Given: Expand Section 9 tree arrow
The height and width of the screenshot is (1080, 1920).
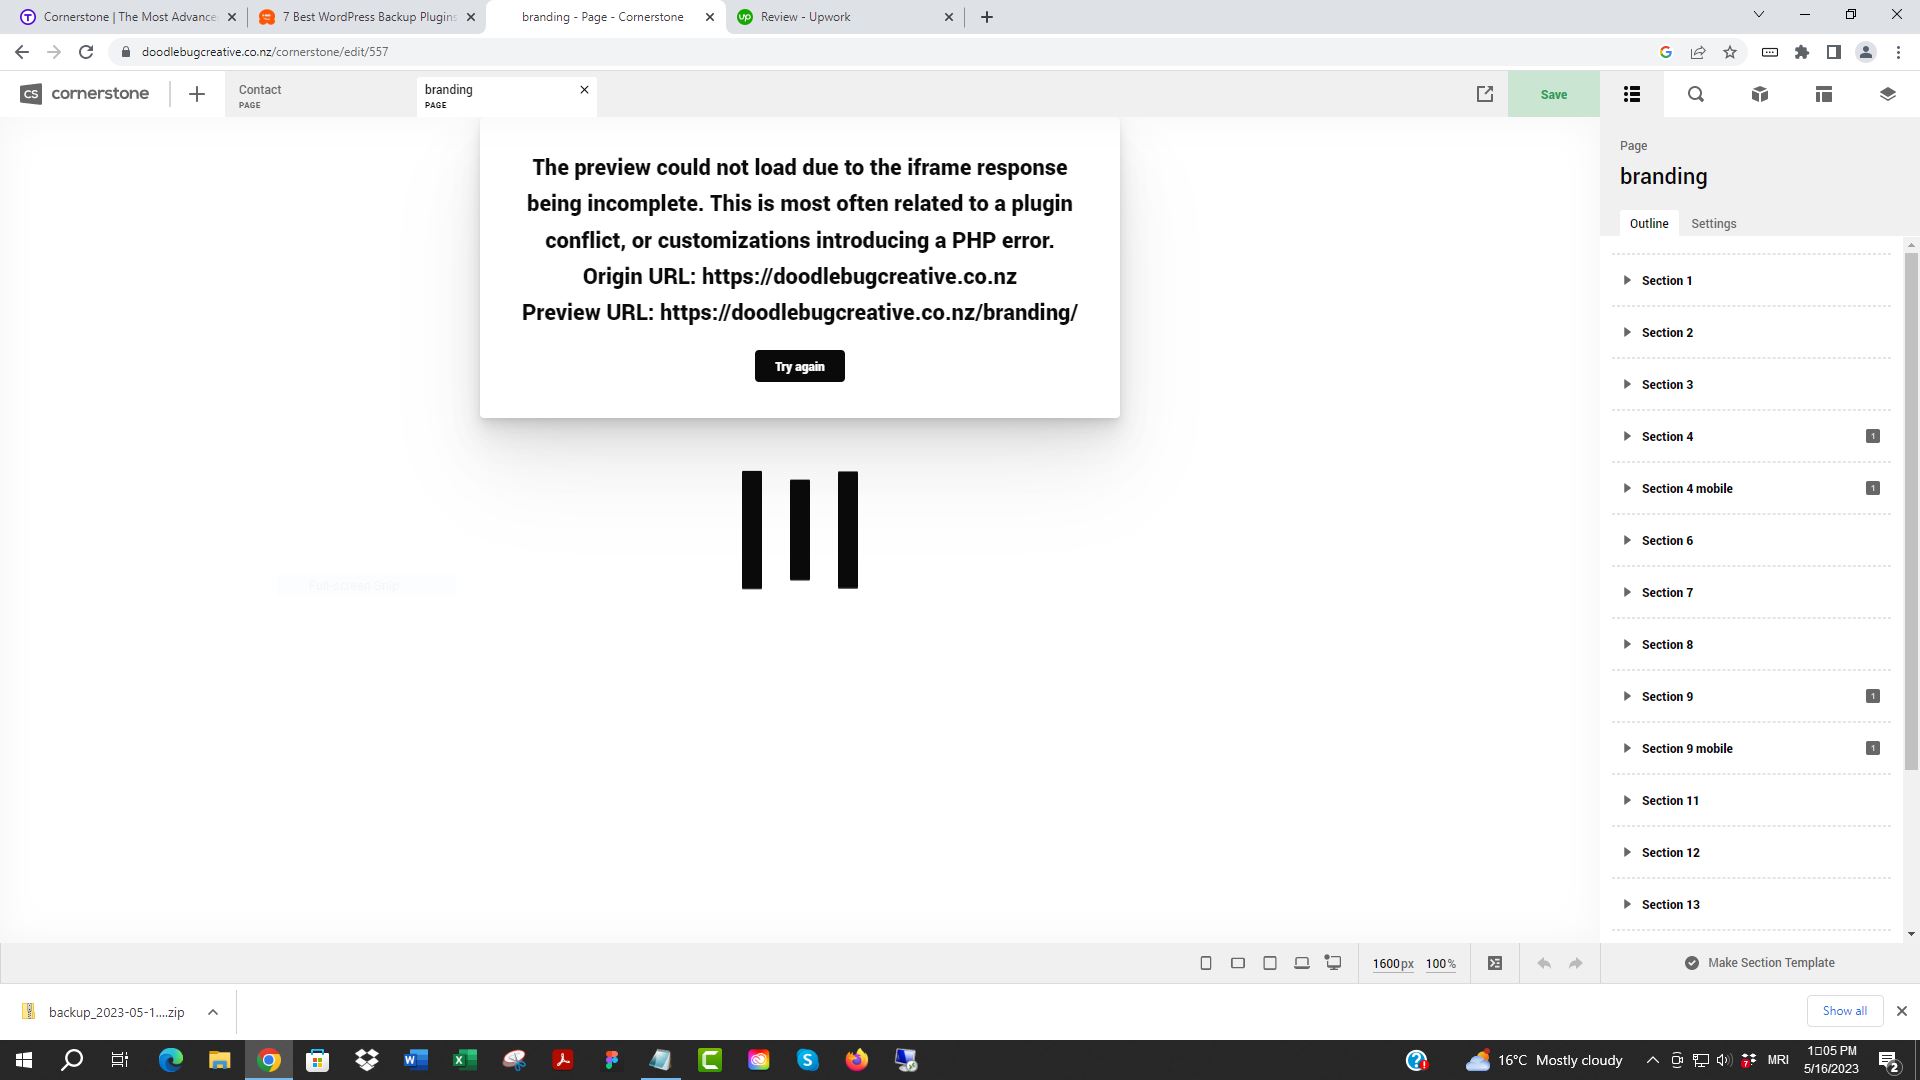Looking at the screenshot, I should (x=1627, y=696).
